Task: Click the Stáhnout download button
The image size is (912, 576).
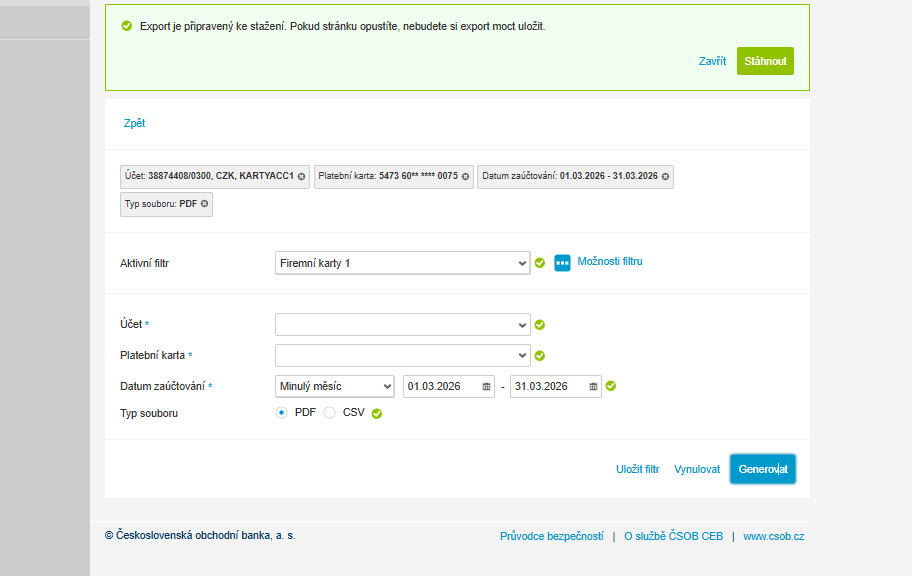Action: (765, 61)
